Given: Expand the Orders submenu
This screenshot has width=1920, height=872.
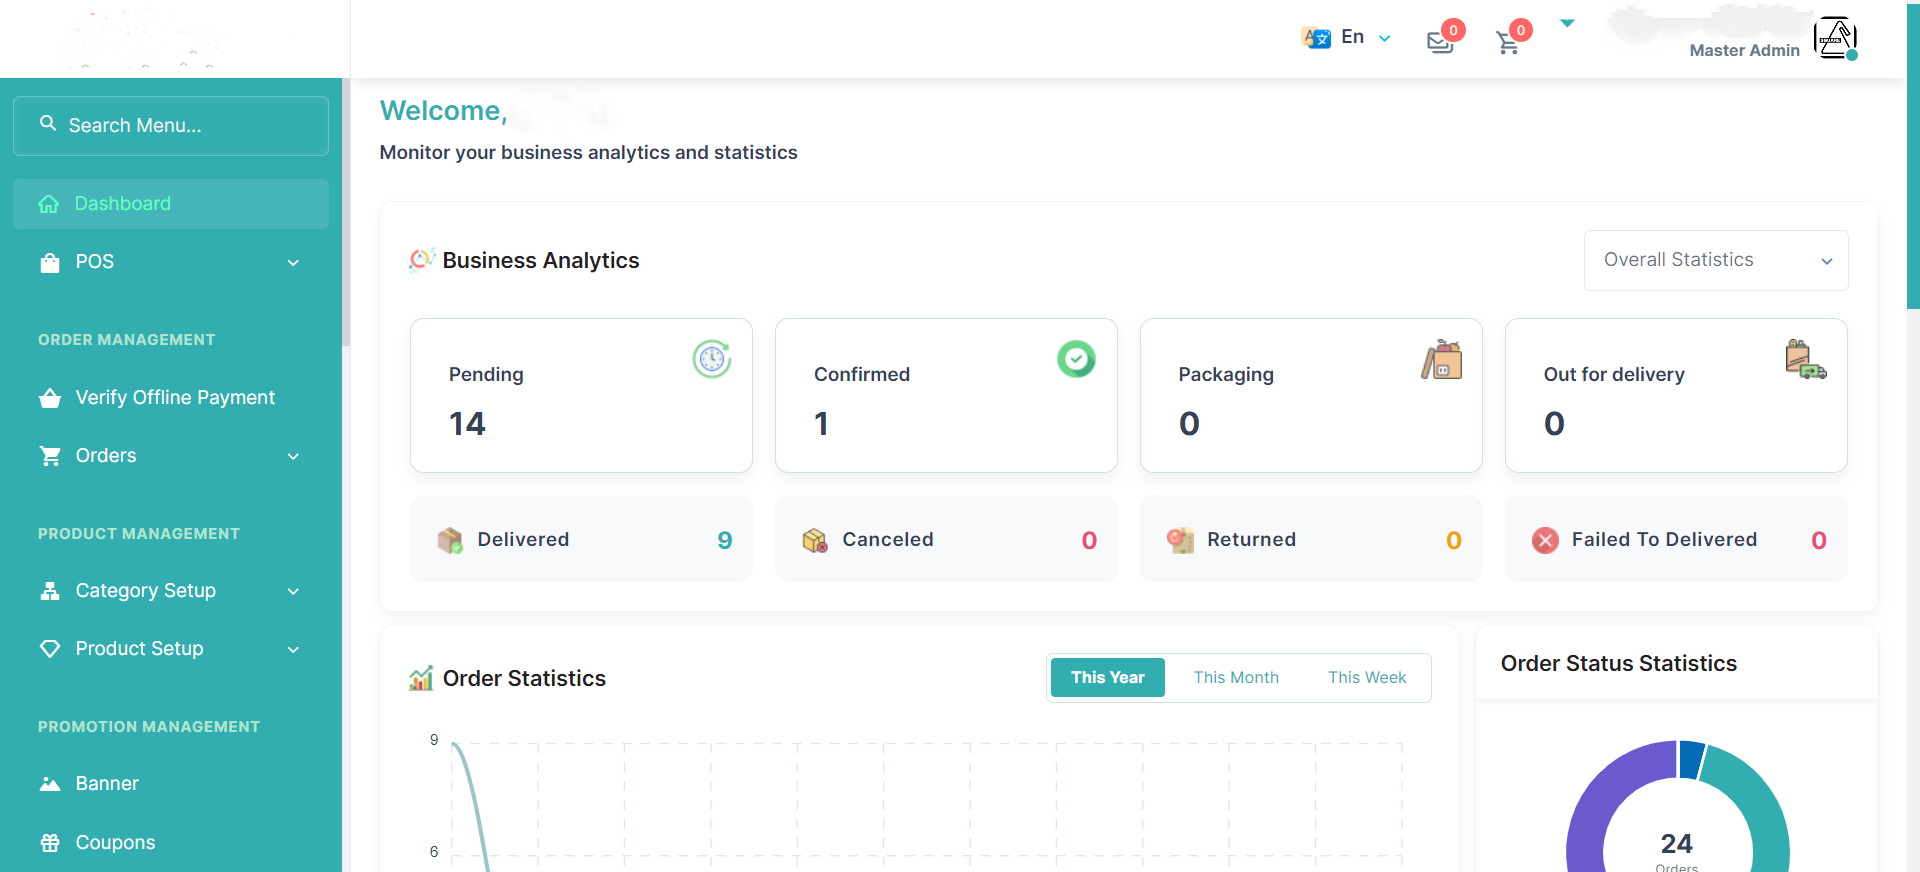Looking at the screenshot, I should [171, 456].
